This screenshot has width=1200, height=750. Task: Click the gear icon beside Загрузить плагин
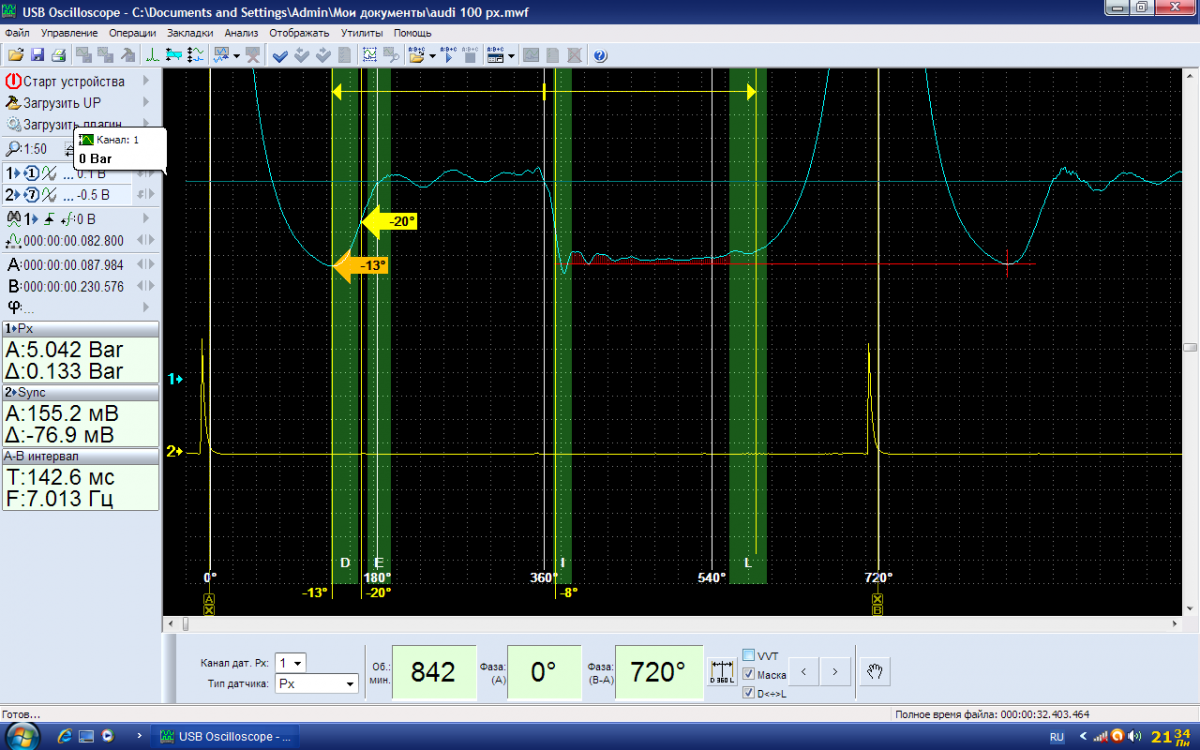pyautogui.click(x=13, y=125)
